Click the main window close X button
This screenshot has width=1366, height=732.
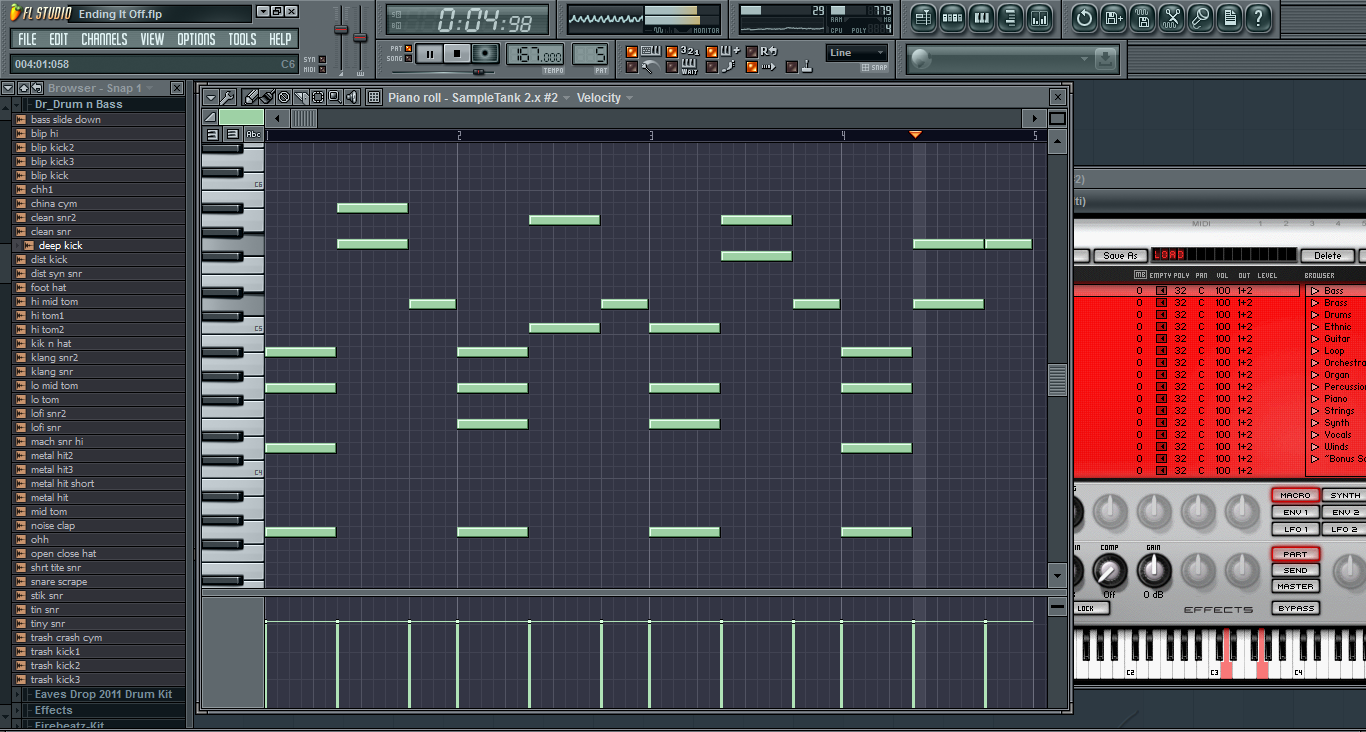291,11
